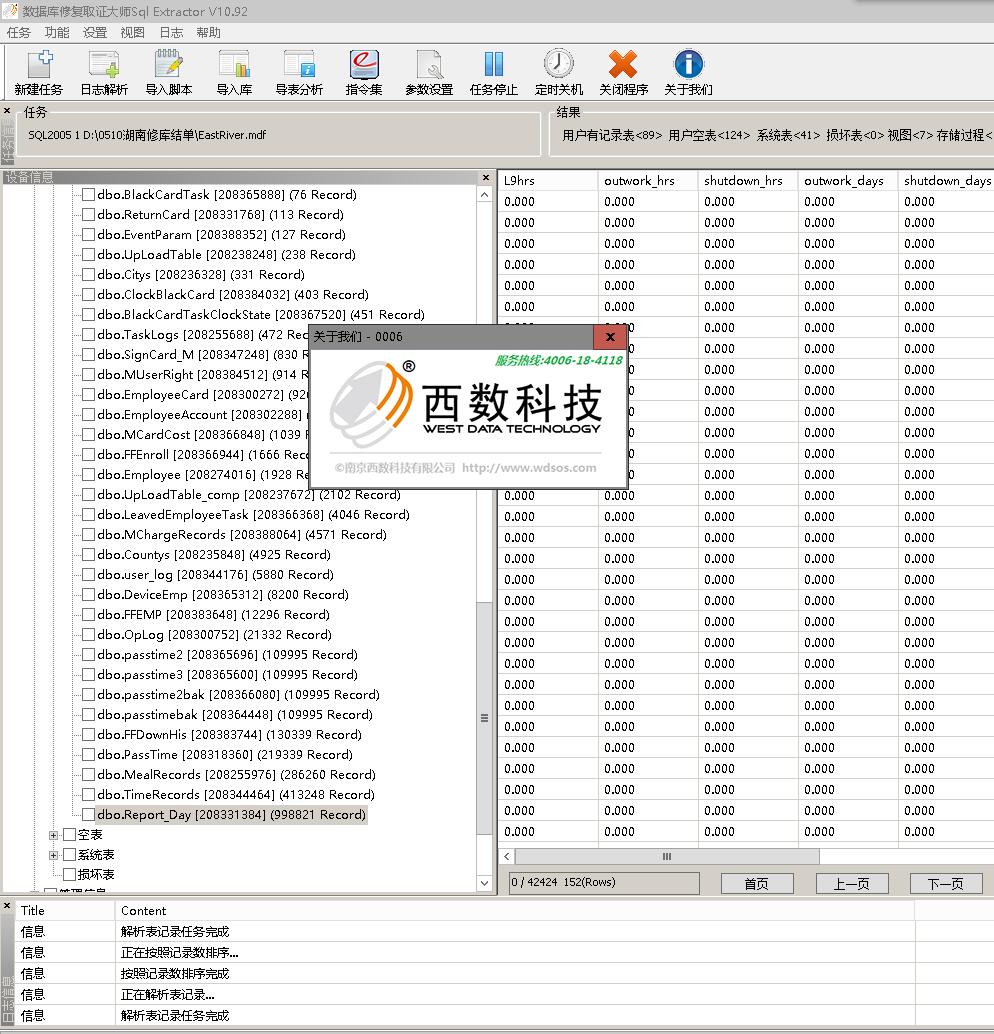Screen dimensions: 994x1034
Task: Check the dbo.BlackCardTask table checkbox
Action: tap(88, 195)
